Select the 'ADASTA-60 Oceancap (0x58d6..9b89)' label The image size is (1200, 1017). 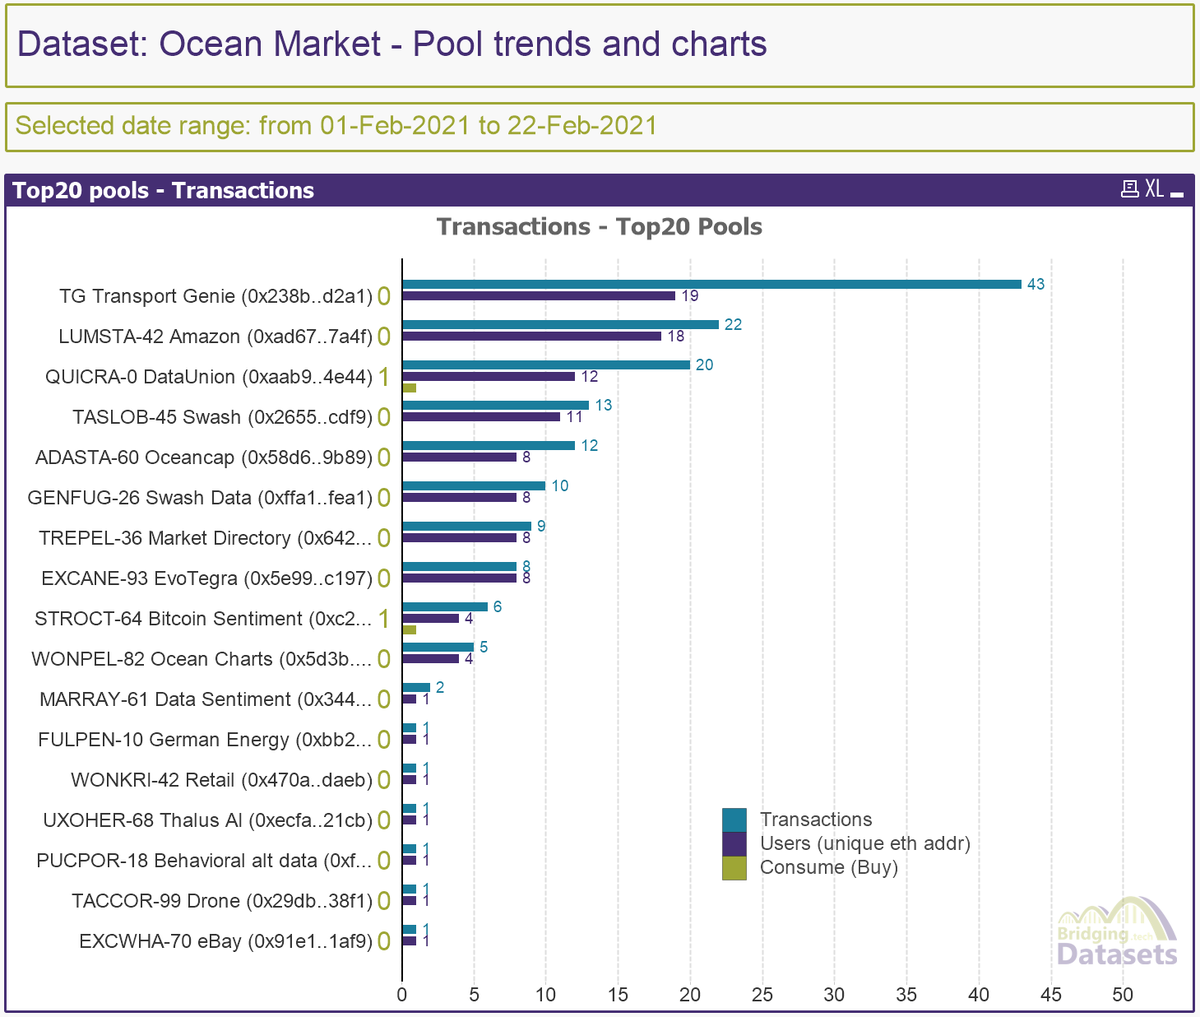[204, 458]
